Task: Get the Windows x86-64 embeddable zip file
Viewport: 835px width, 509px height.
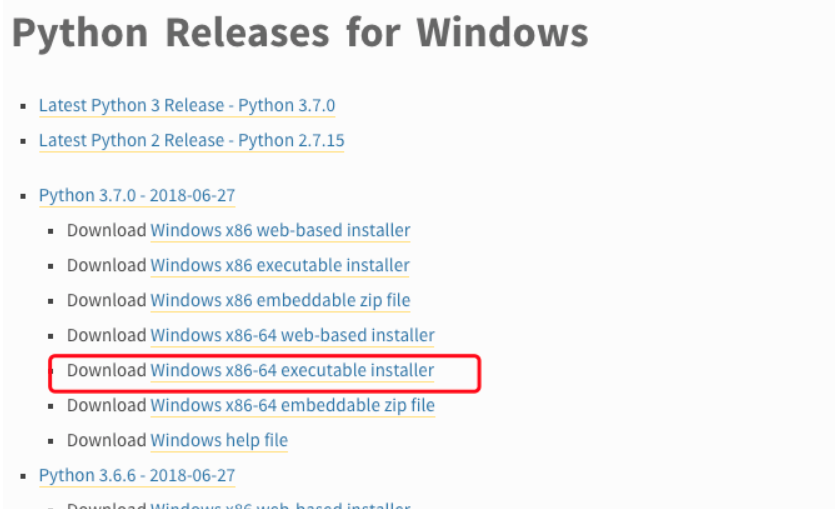Action: click(x=292, y=405)
